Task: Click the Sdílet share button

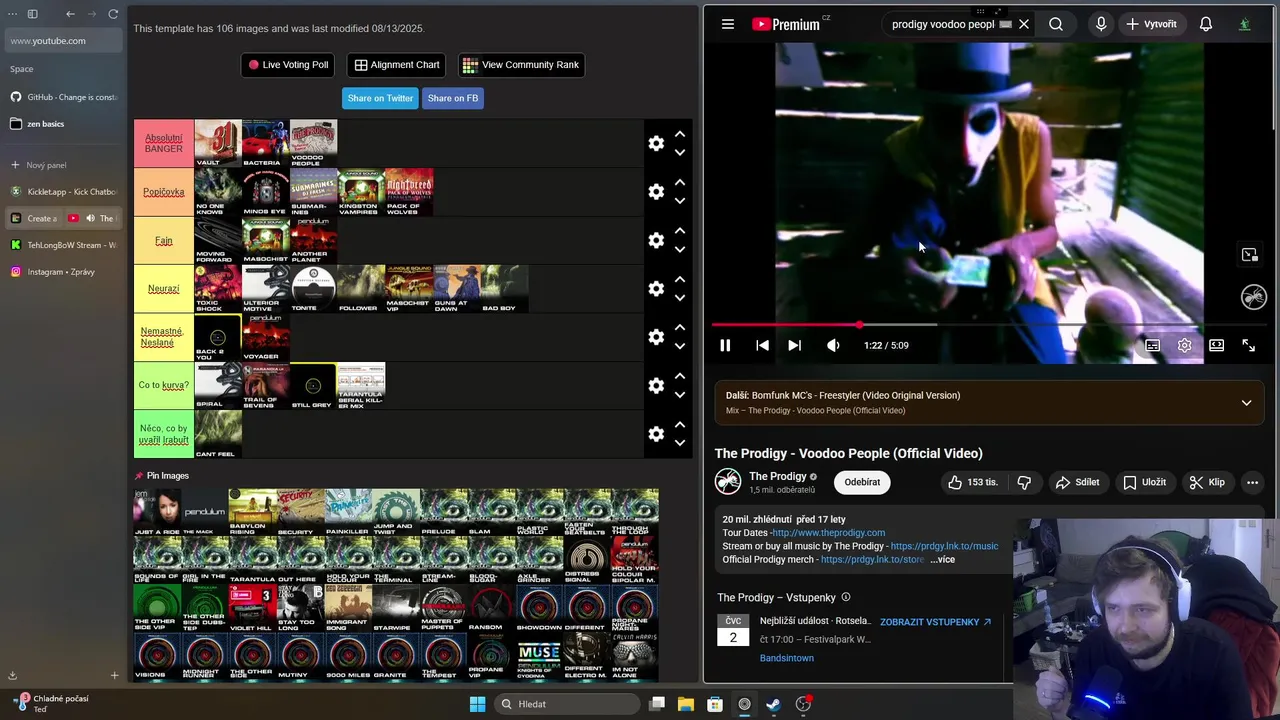Action: coord(1077,482)
